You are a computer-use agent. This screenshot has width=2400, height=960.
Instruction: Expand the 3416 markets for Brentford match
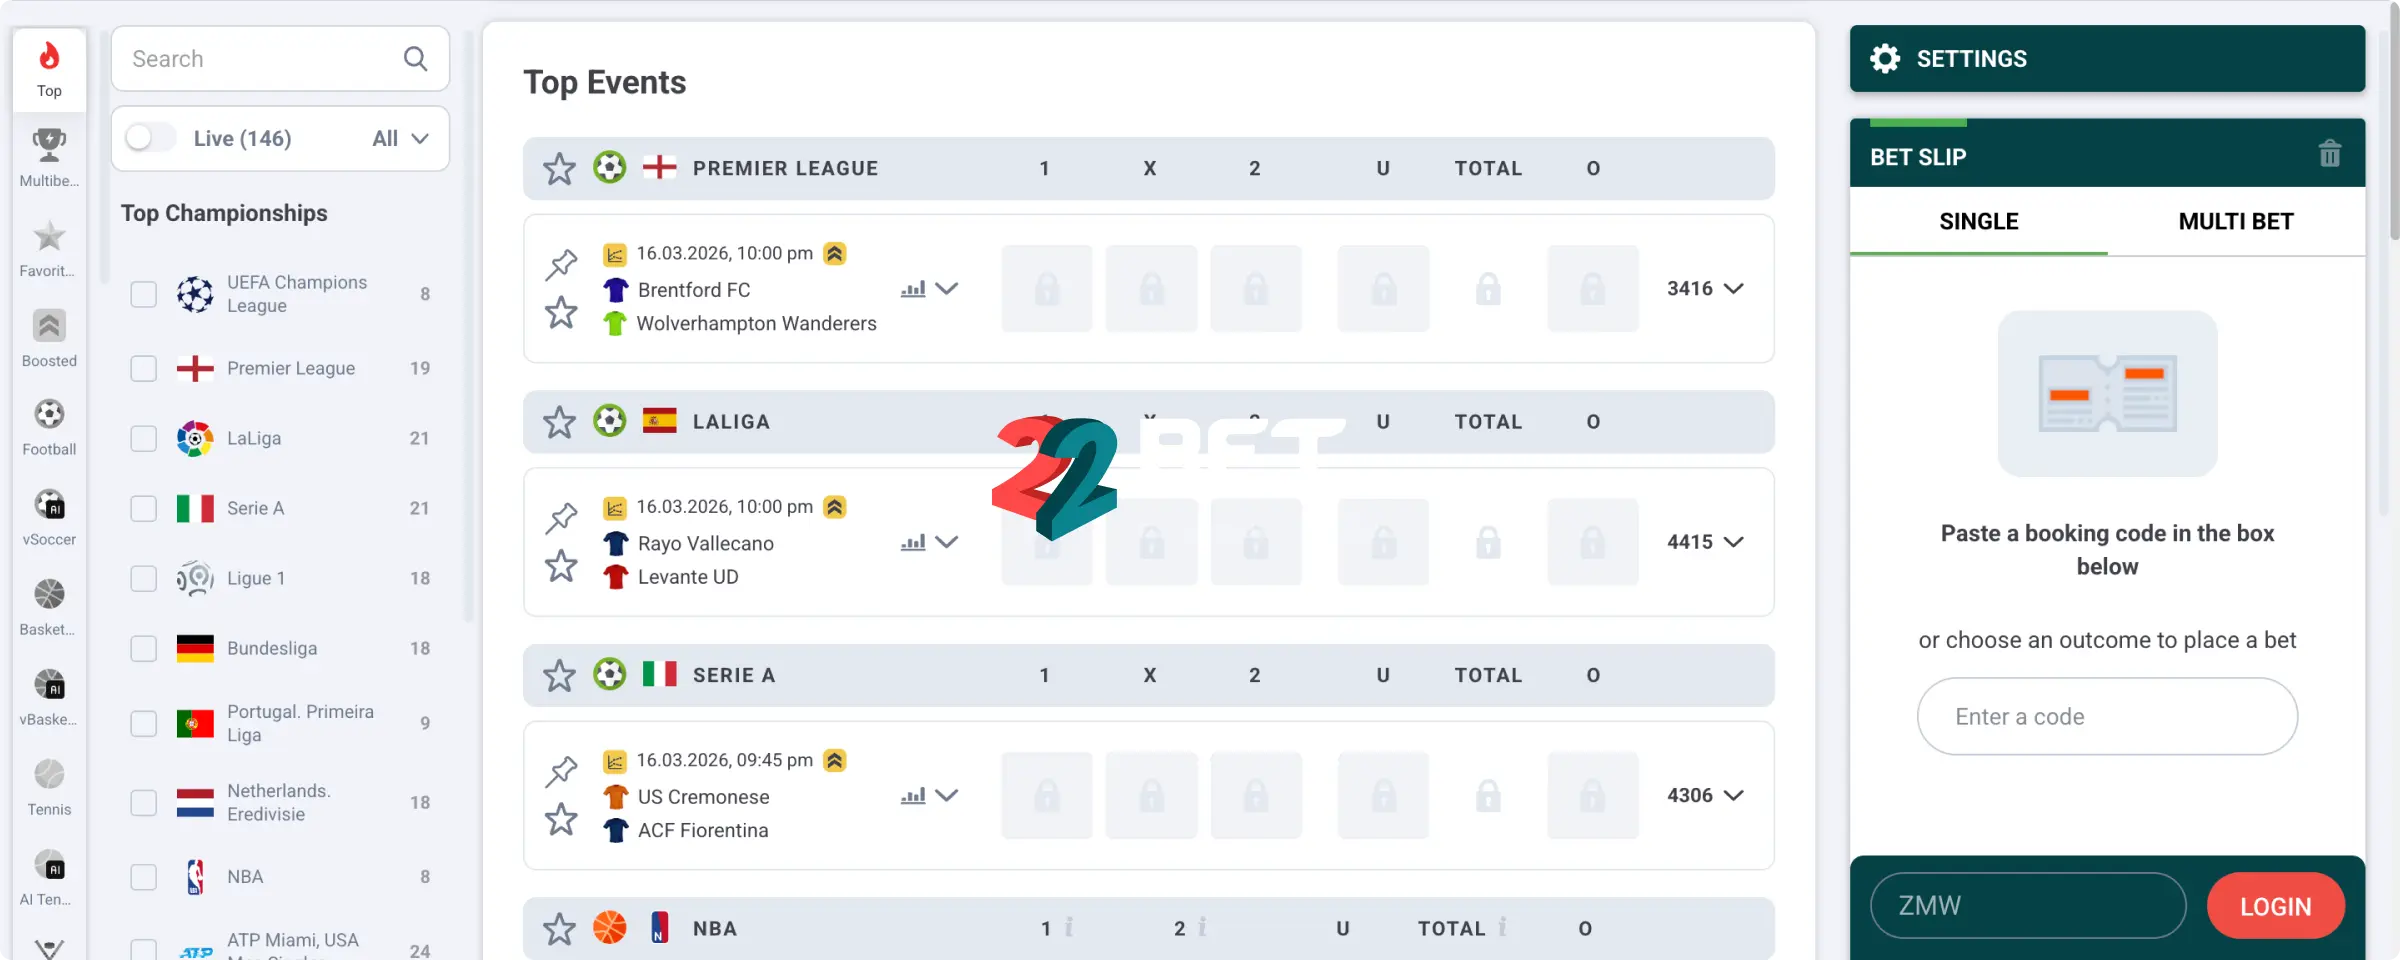1705,288
